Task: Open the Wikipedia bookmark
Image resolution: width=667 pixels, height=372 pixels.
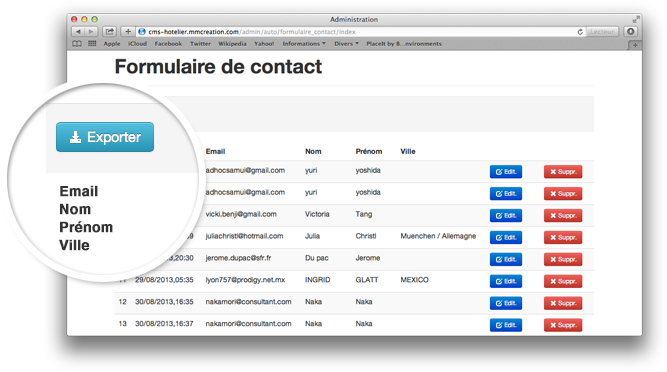Action: (232, 44)
